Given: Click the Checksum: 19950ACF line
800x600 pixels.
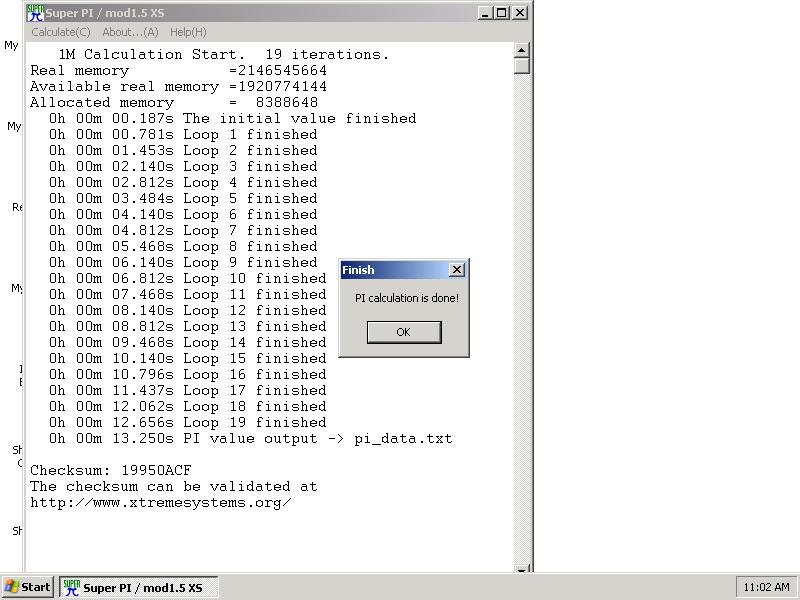Looking at the screenshot, I should (x=111, y=470).
